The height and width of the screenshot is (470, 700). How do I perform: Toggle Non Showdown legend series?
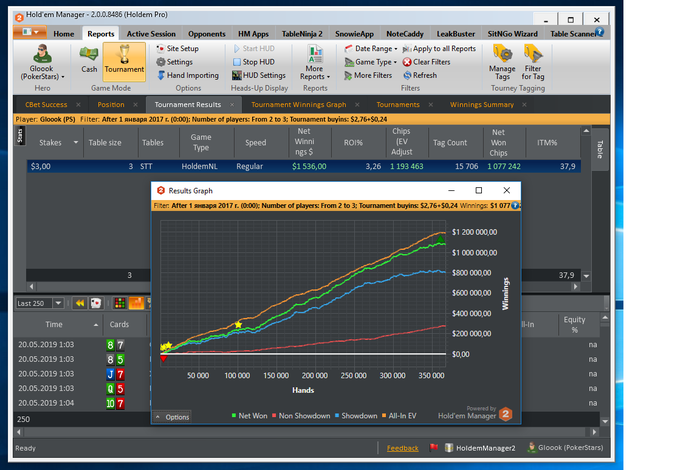[301, 416]
